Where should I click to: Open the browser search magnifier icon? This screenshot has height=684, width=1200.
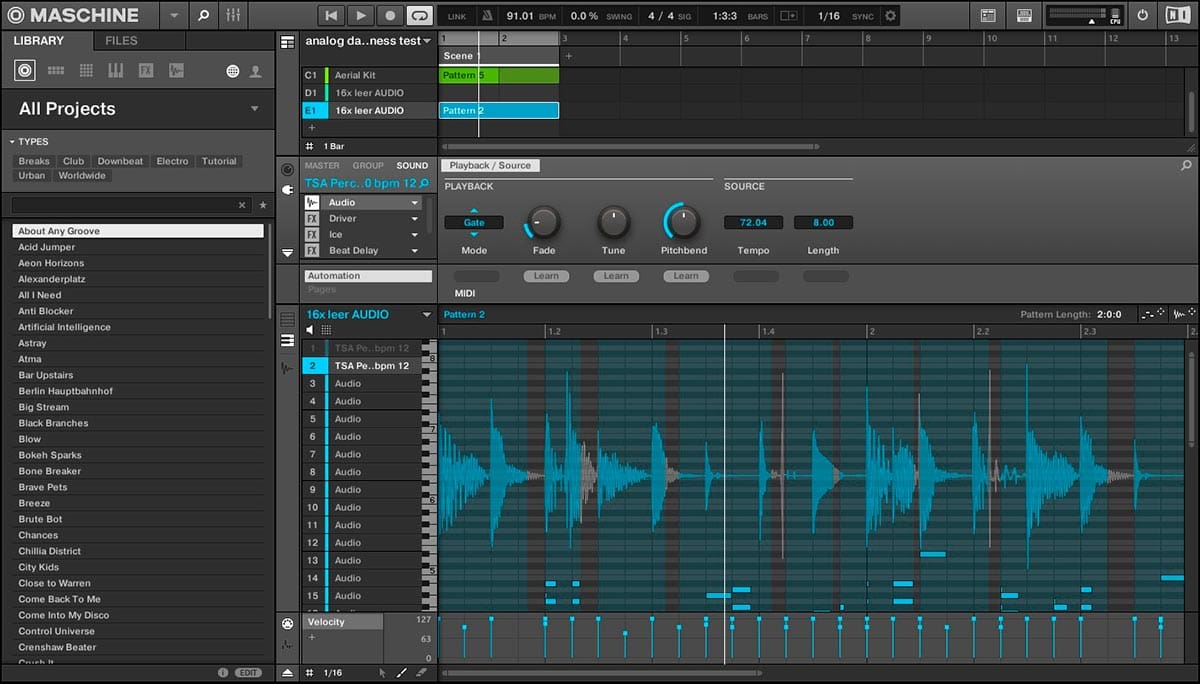point(203,15)
